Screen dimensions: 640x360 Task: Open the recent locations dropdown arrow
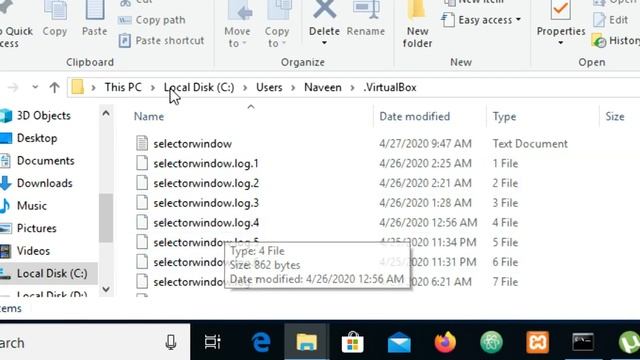coord(35,87)
